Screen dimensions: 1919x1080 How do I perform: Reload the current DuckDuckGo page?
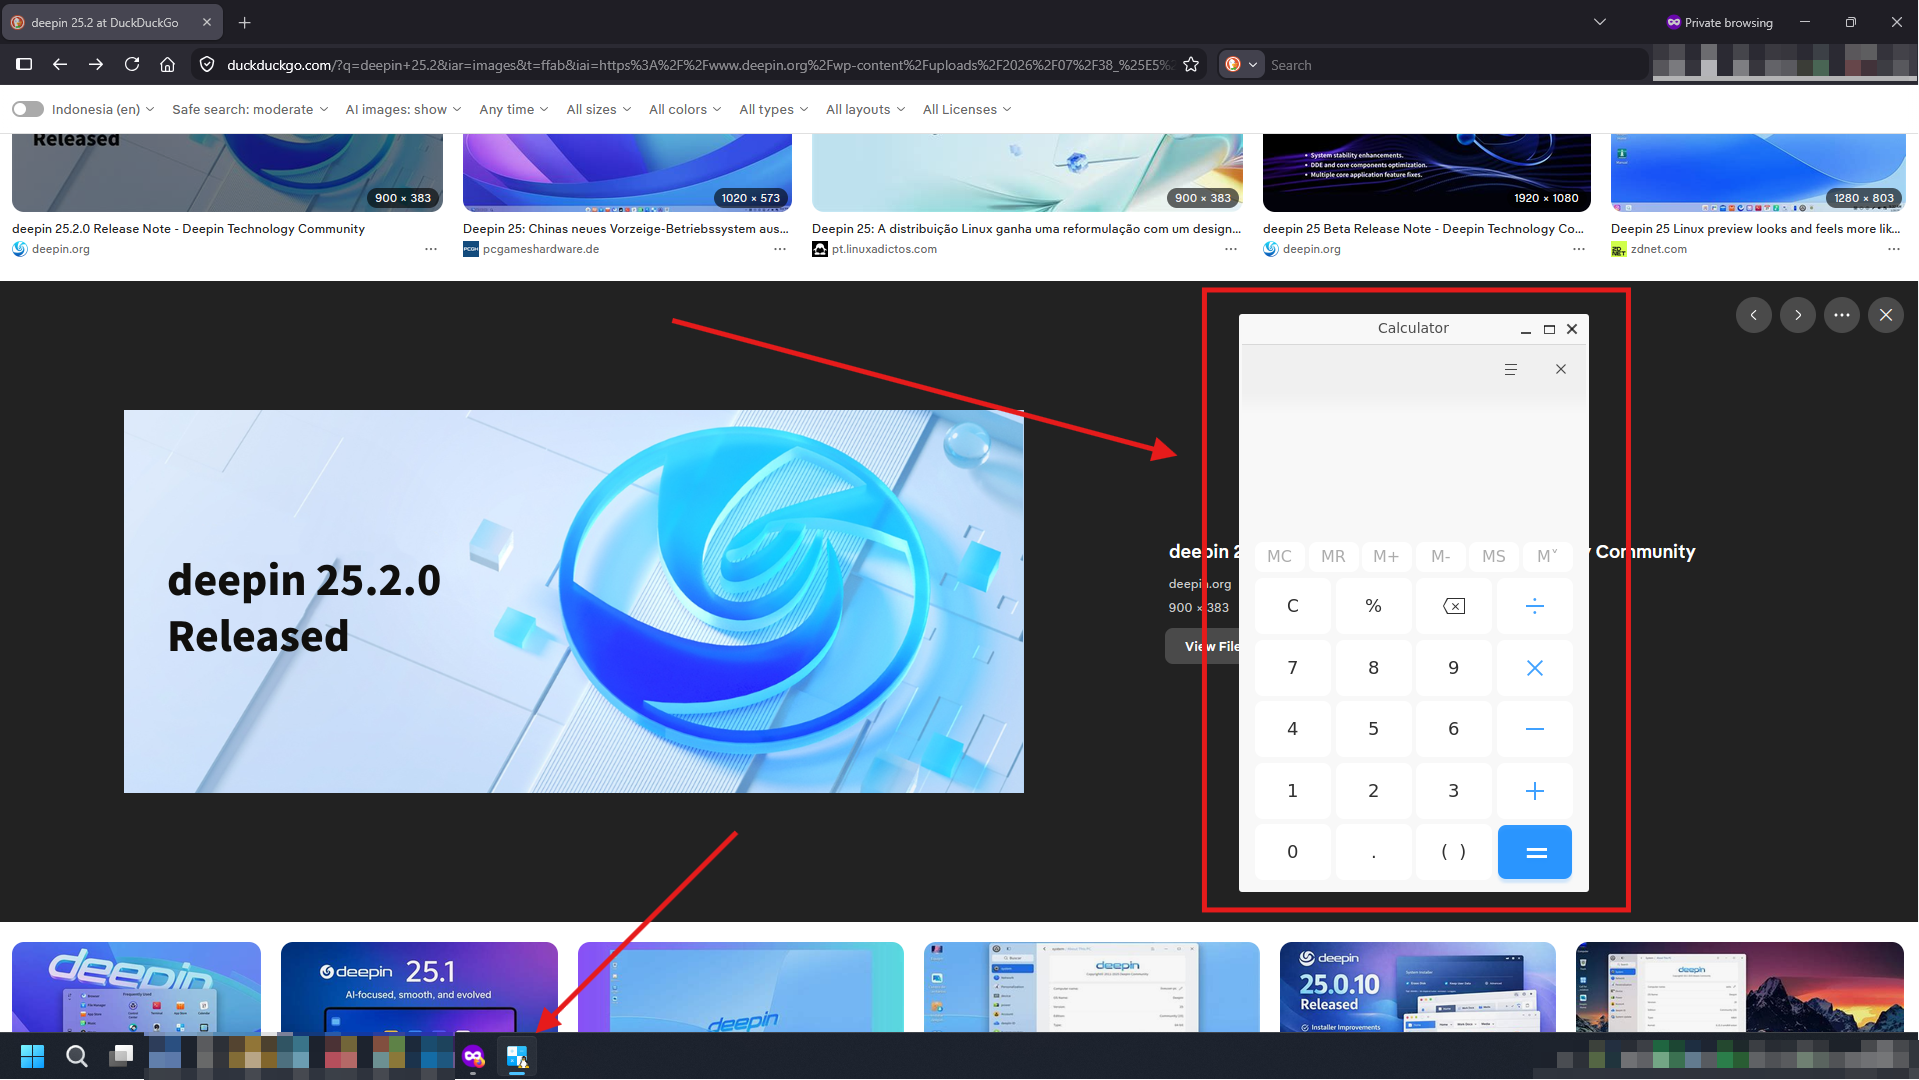pos(132,64)
